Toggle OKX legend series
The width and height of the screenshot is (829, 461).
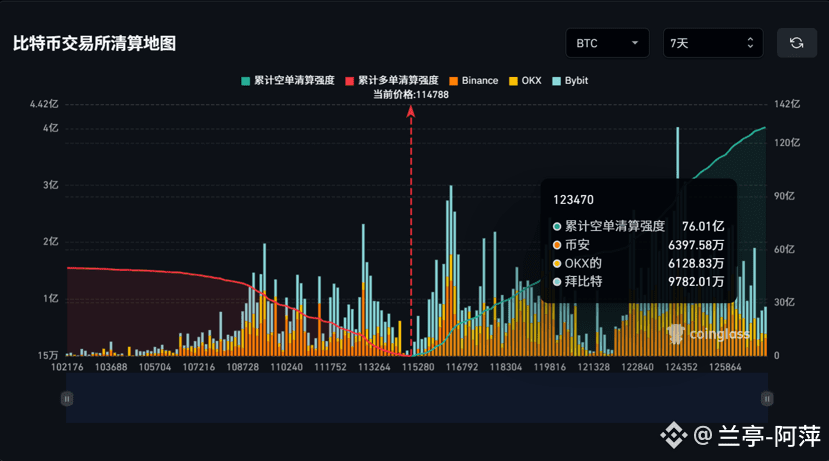tap(525, 80)
